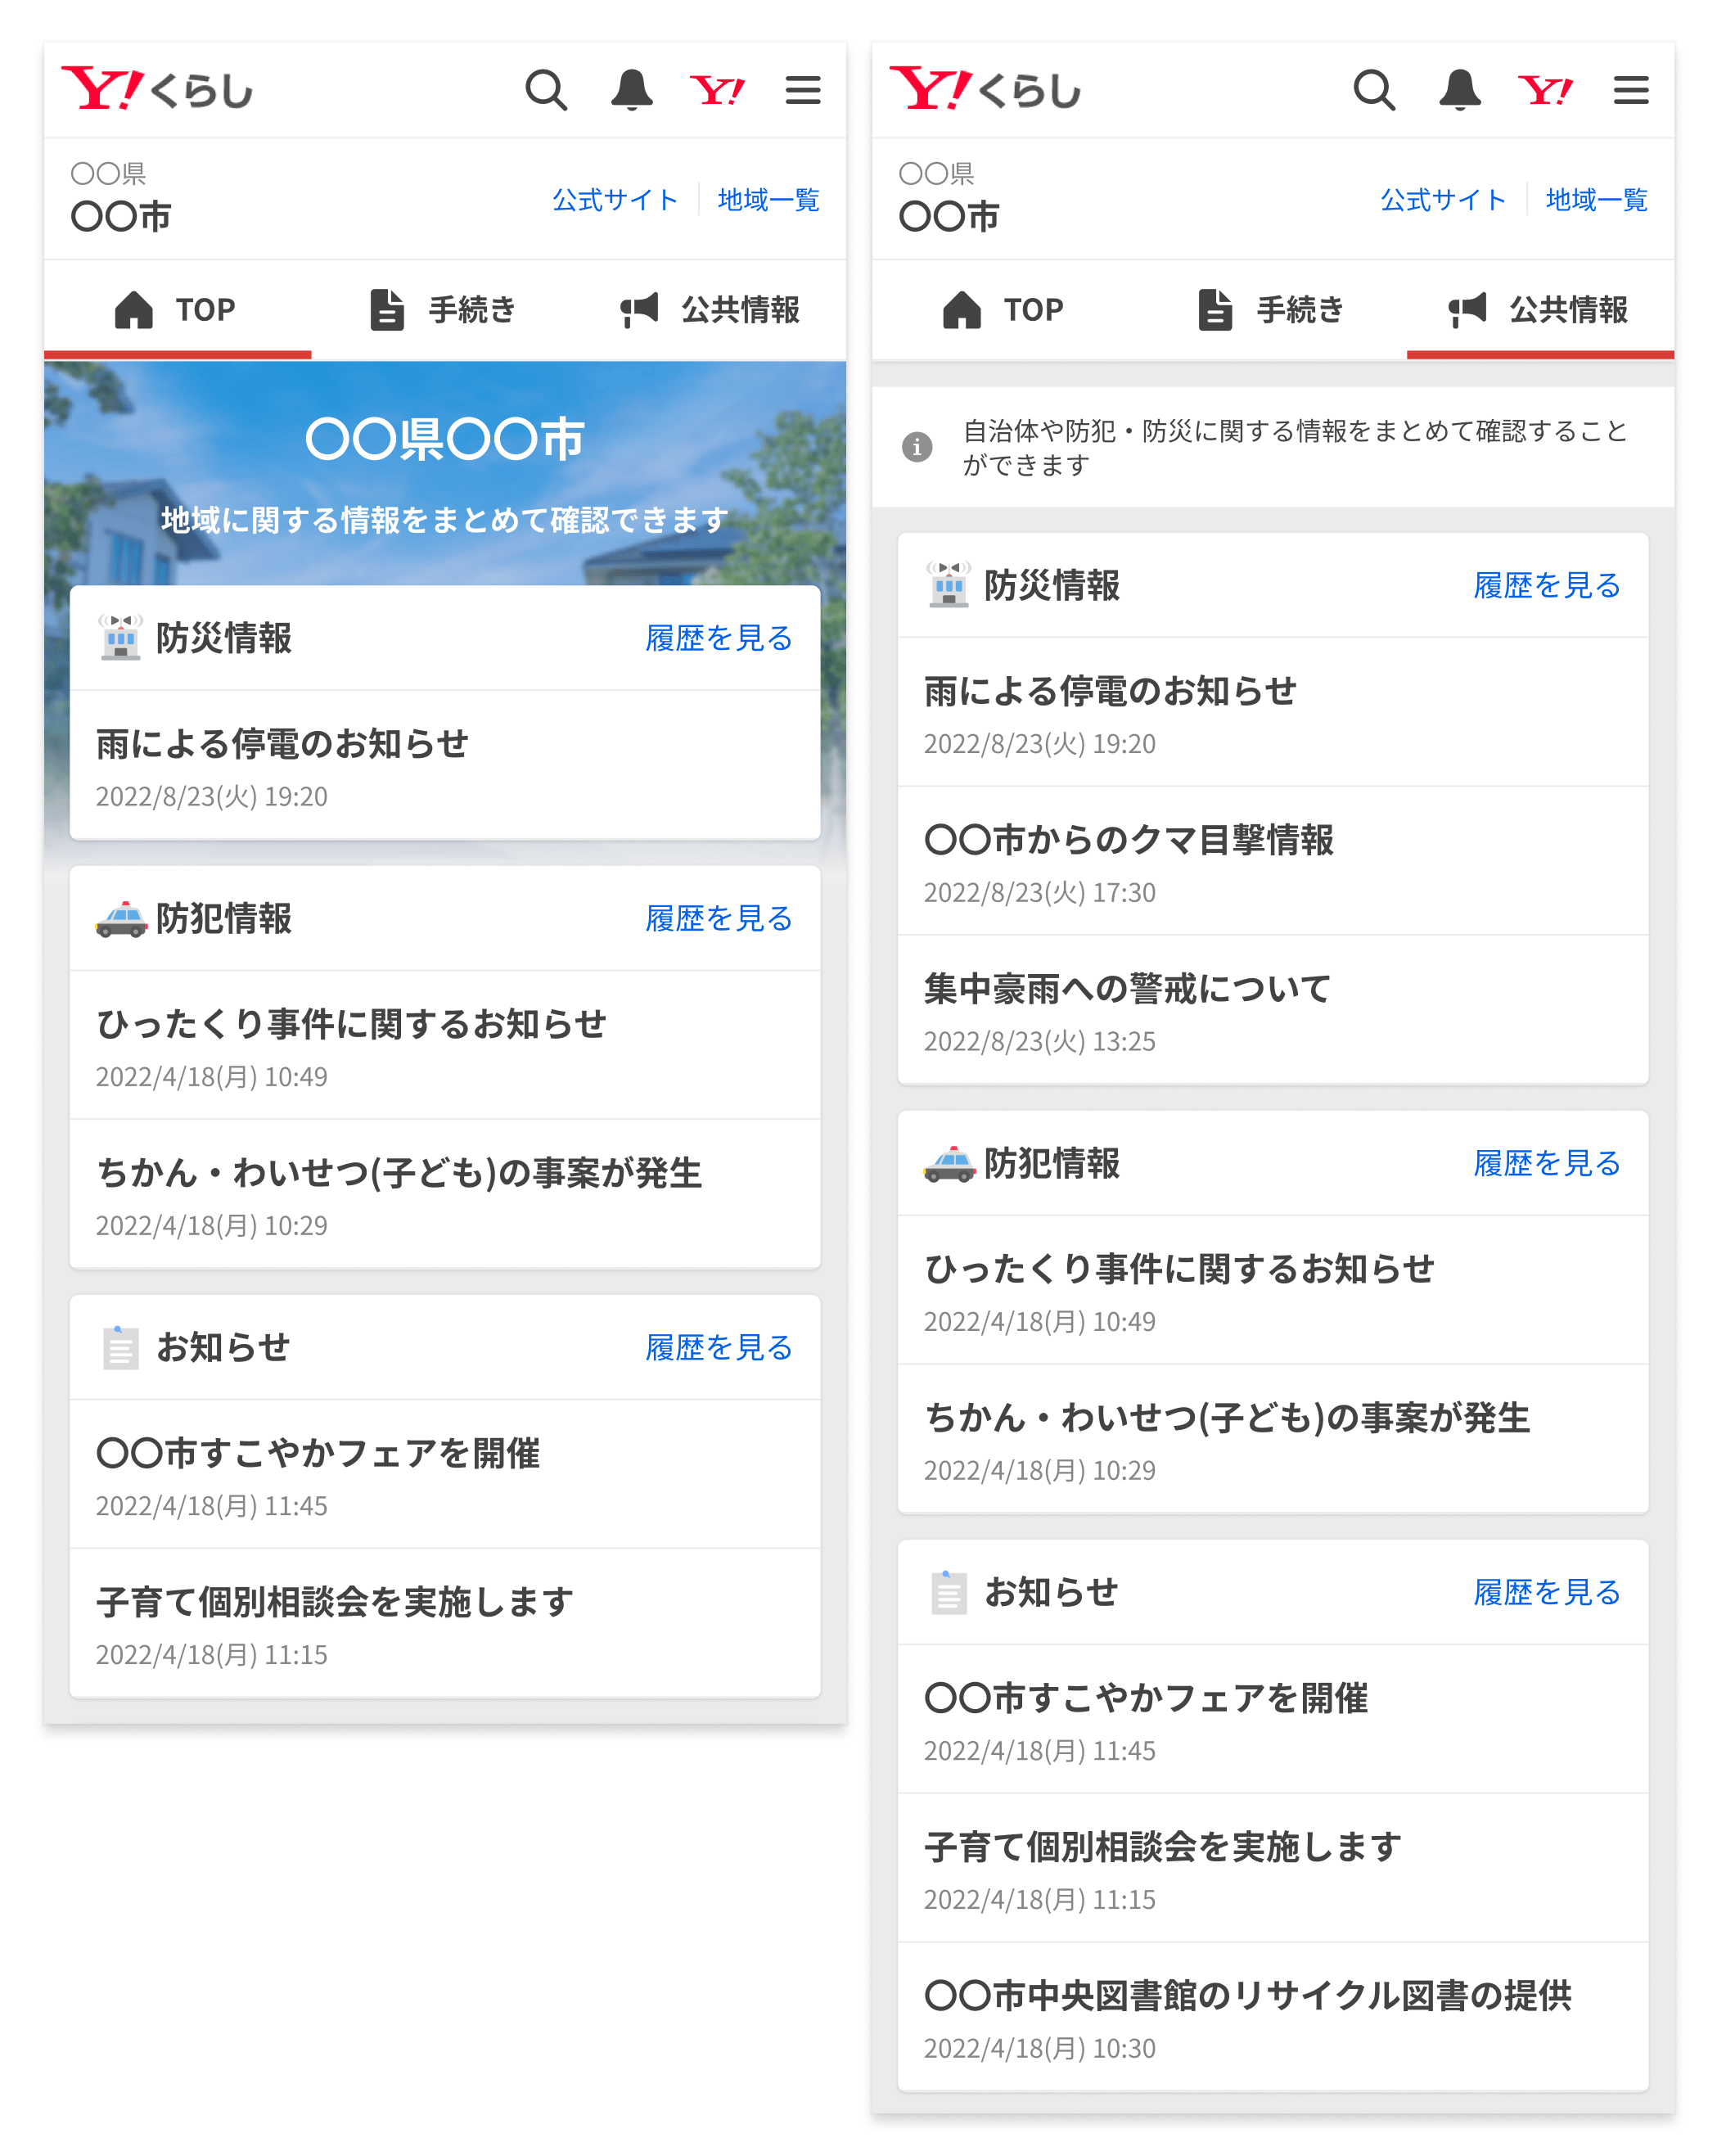Screen dimensions: 1717x2156
Task: Click Yahoo くらし logo in right screen
Action: (x=985, y=89)
